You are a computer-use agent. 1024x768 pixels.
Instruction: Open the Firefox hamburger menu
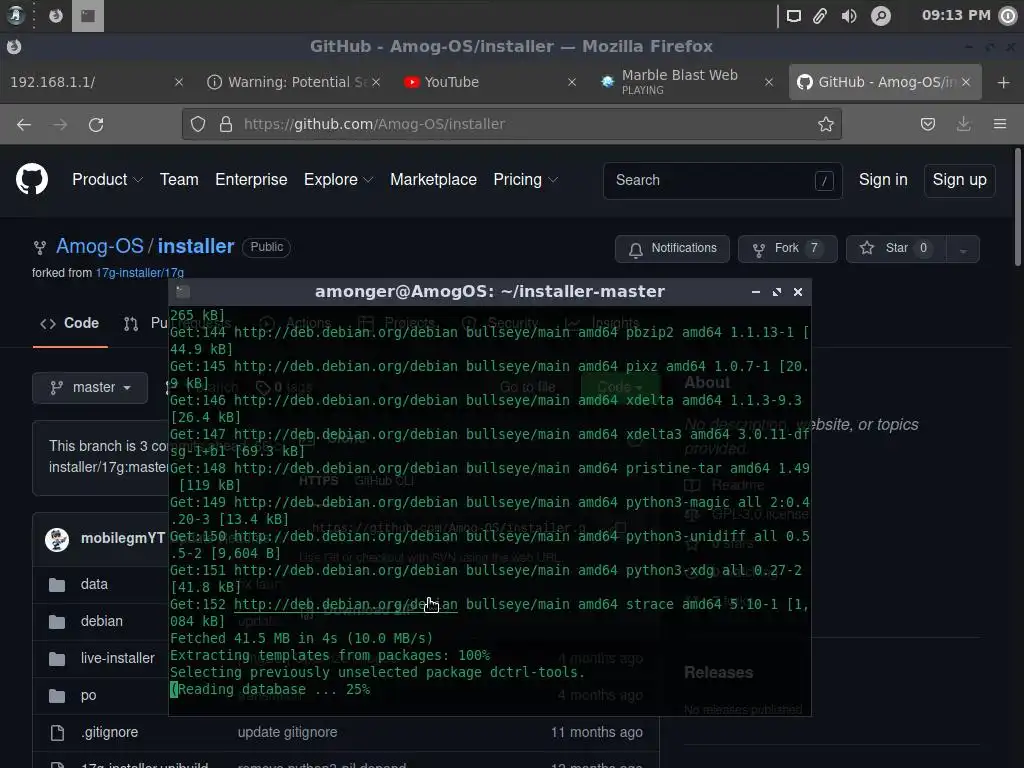[1000, 124]
